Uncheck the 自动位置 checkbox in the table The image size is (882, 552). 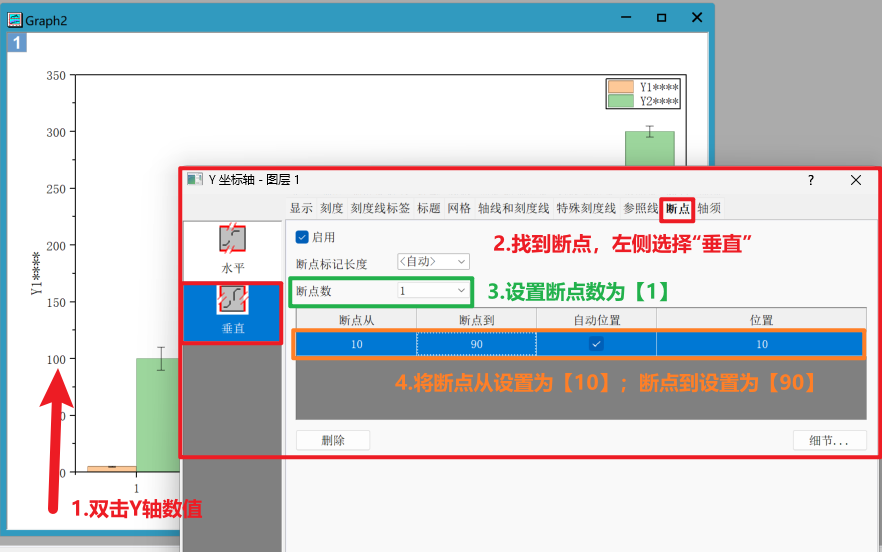coord(596,344)
